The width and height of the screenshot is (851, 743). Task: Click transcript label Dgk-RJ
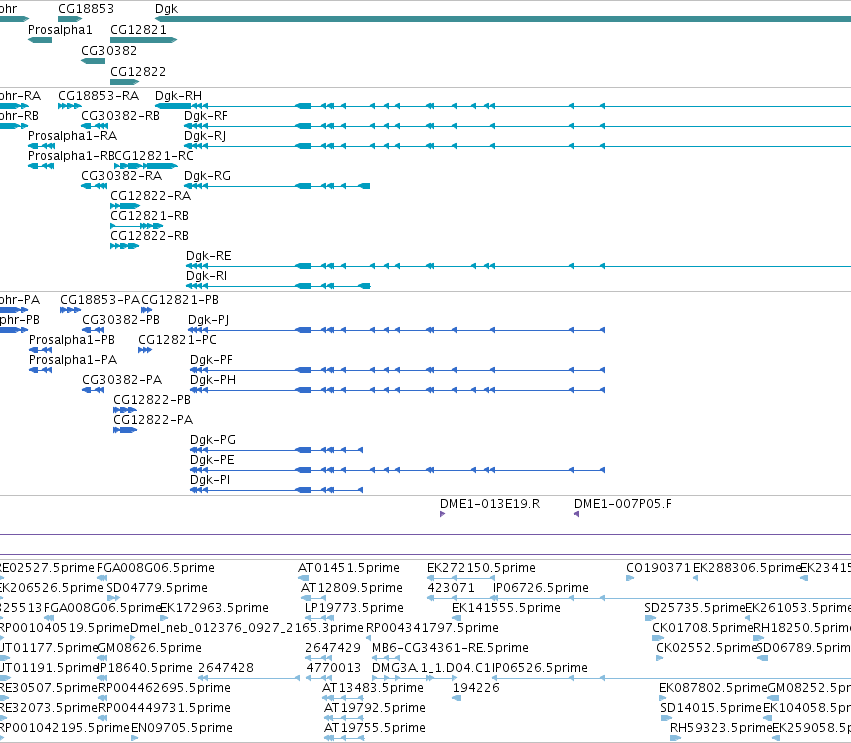pyautogui.click(x=205, y=136)
